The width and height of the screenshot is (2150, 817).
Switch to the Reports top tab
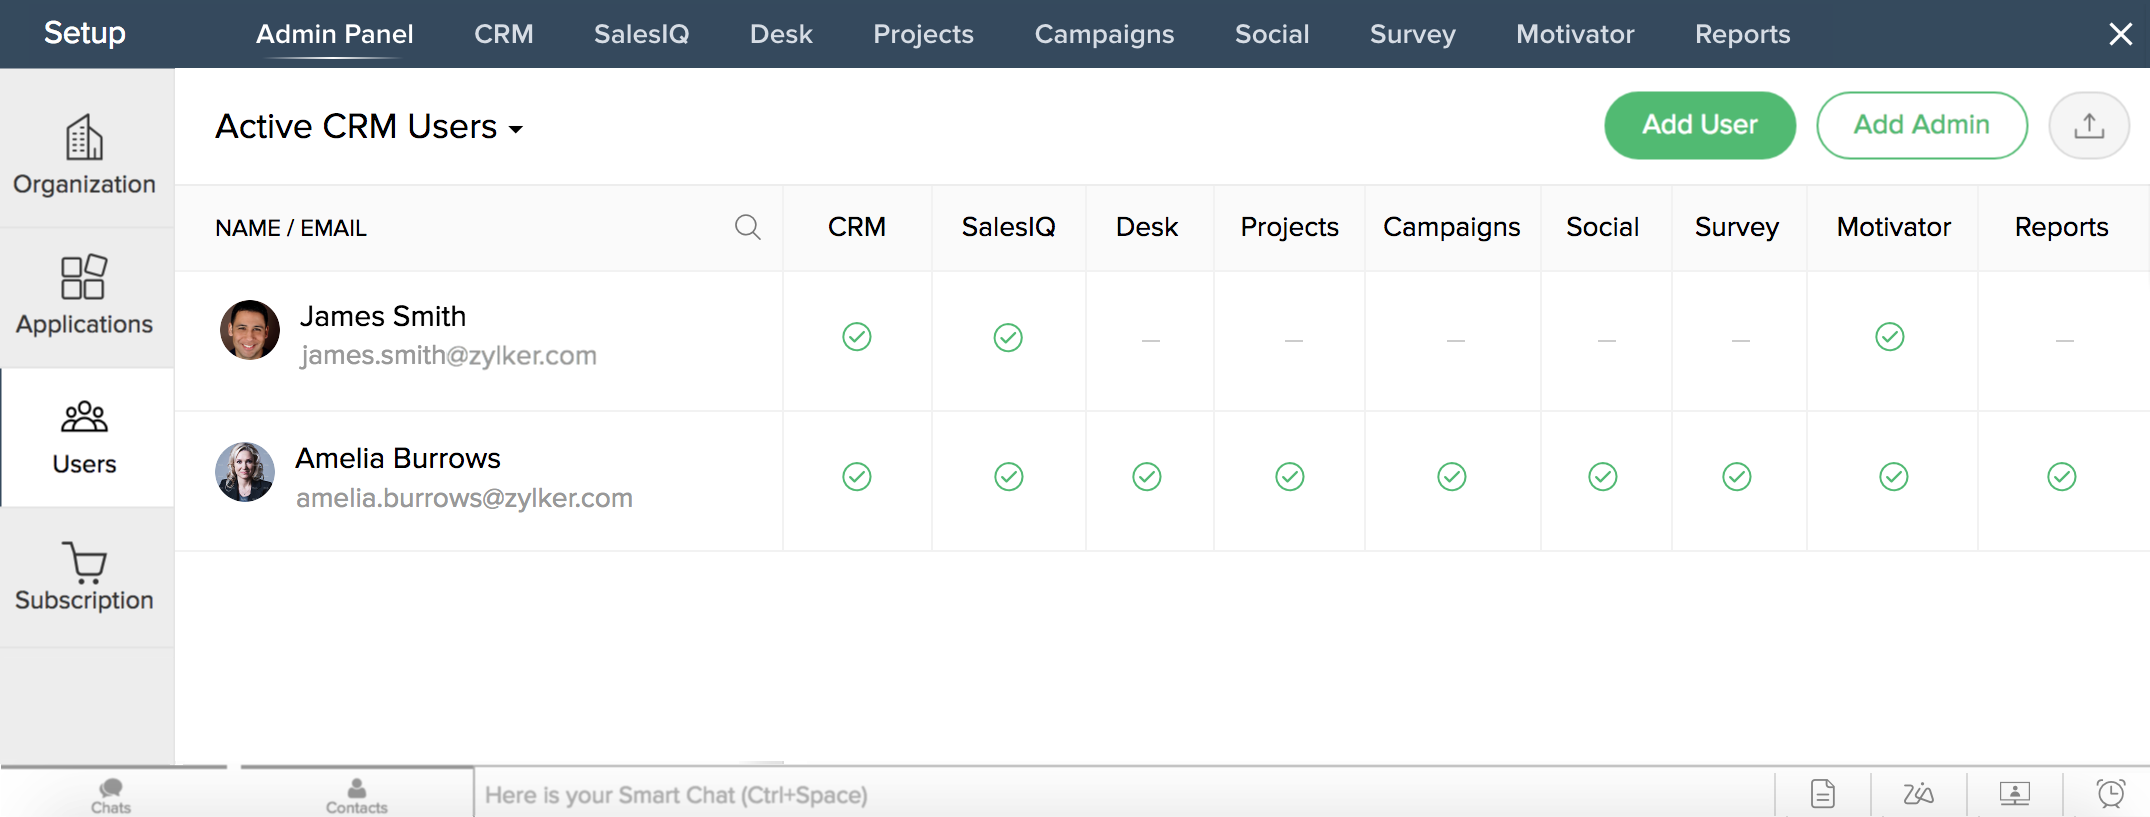click(1743, 34)
